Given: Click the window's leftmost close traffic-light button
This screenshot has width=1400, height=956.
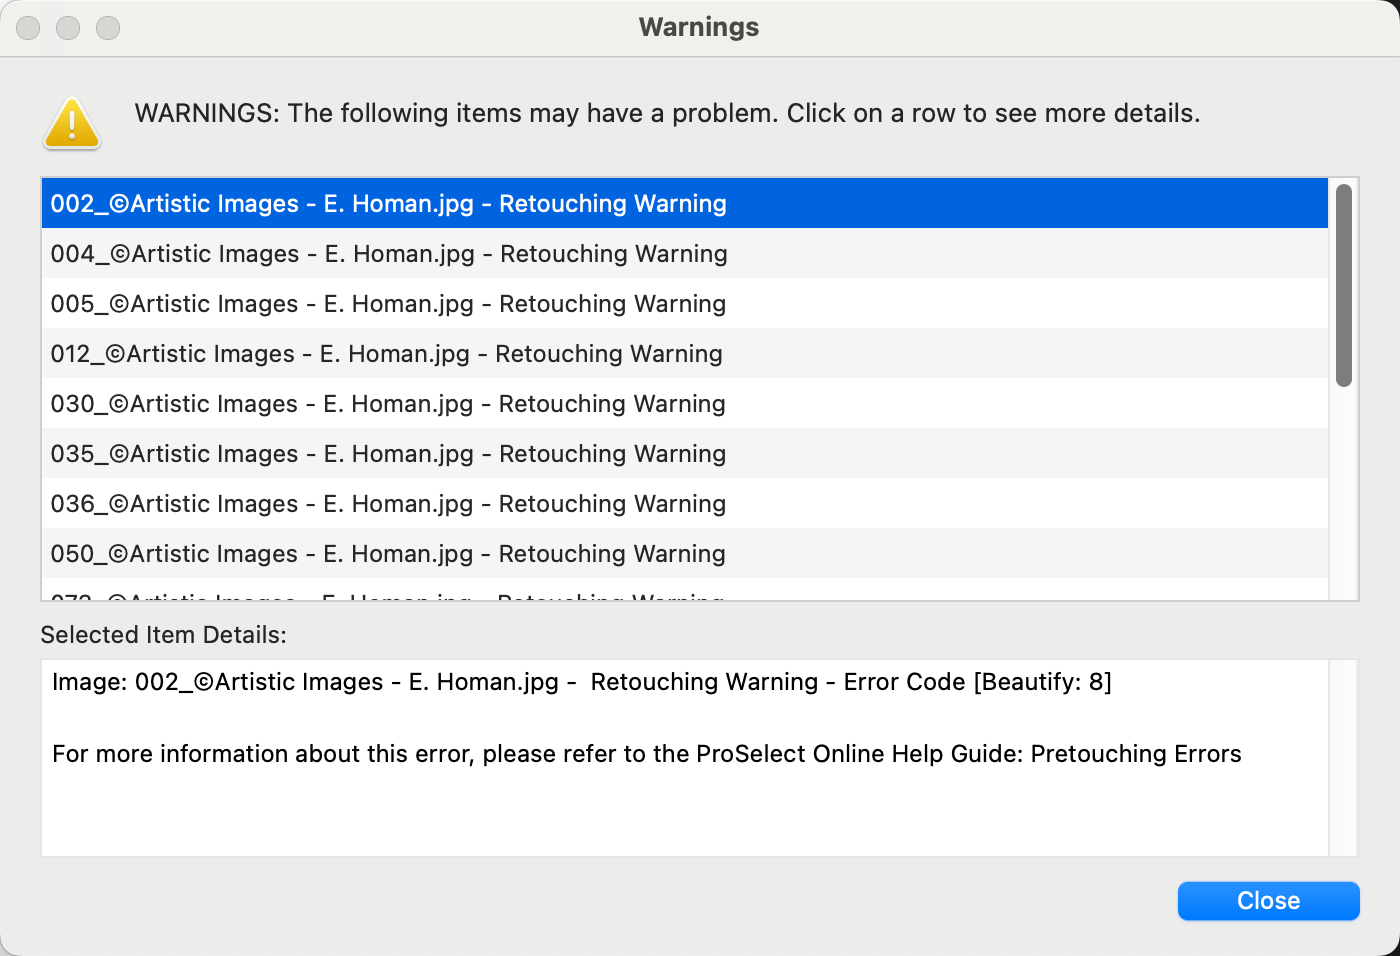Looking at the screenshot, I should click(x=28, y=28).
